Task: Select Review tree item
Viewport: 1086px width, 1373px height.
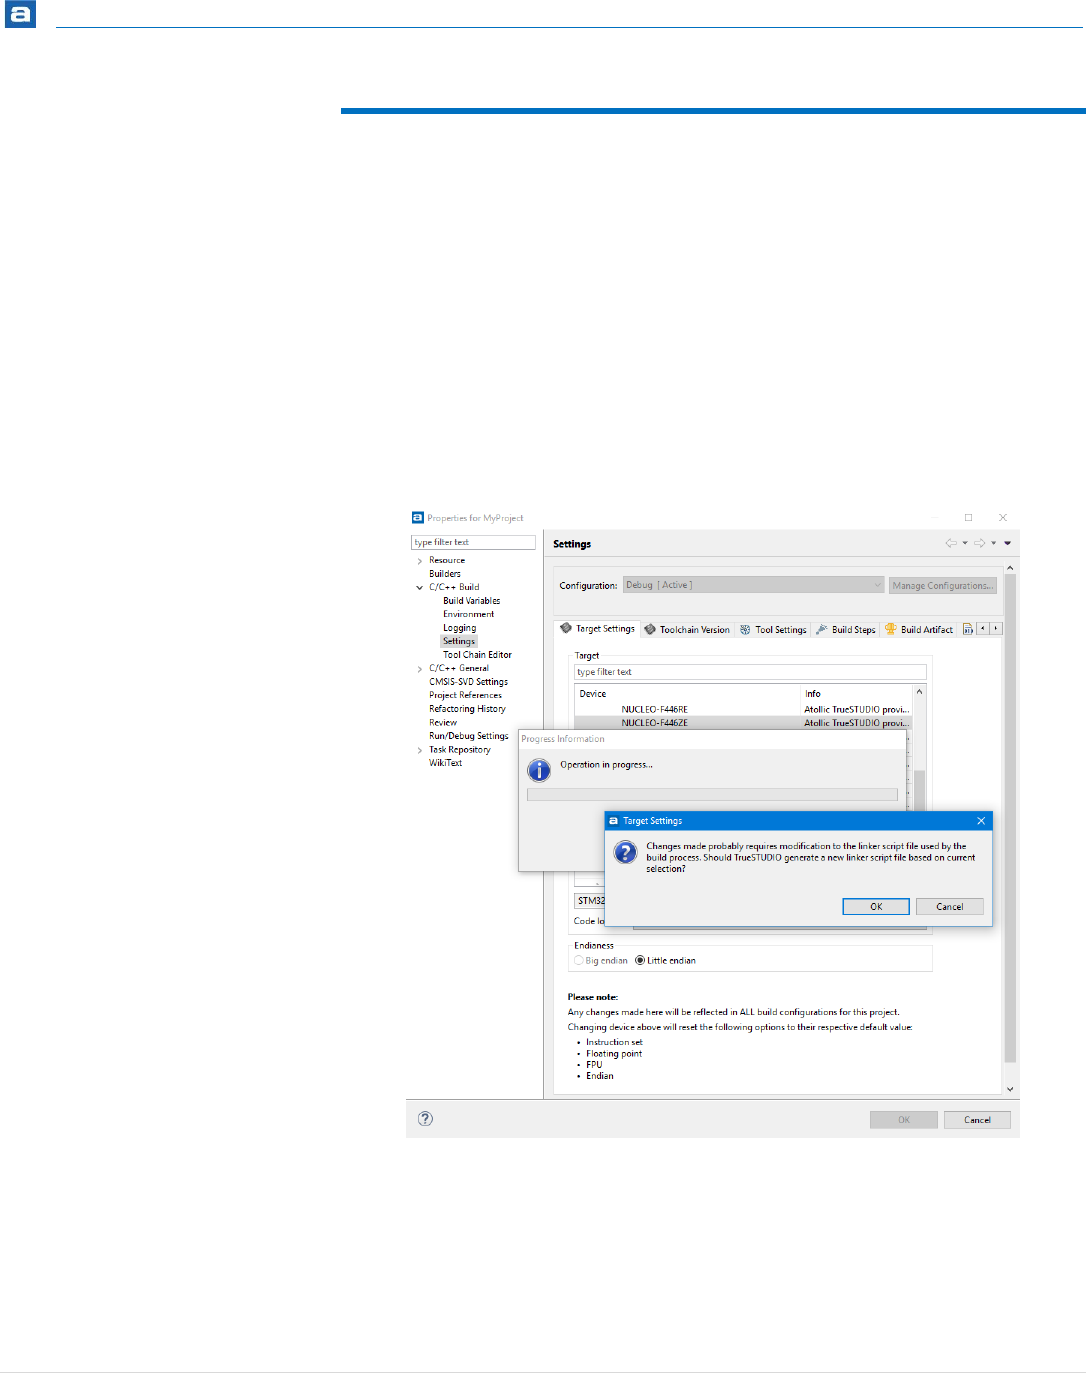Action: coord(443,722)
